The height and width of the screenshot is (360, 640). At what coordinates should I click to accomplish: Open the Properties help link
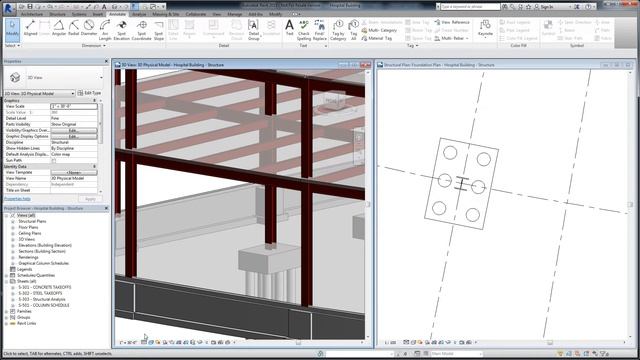click(17, 199)
